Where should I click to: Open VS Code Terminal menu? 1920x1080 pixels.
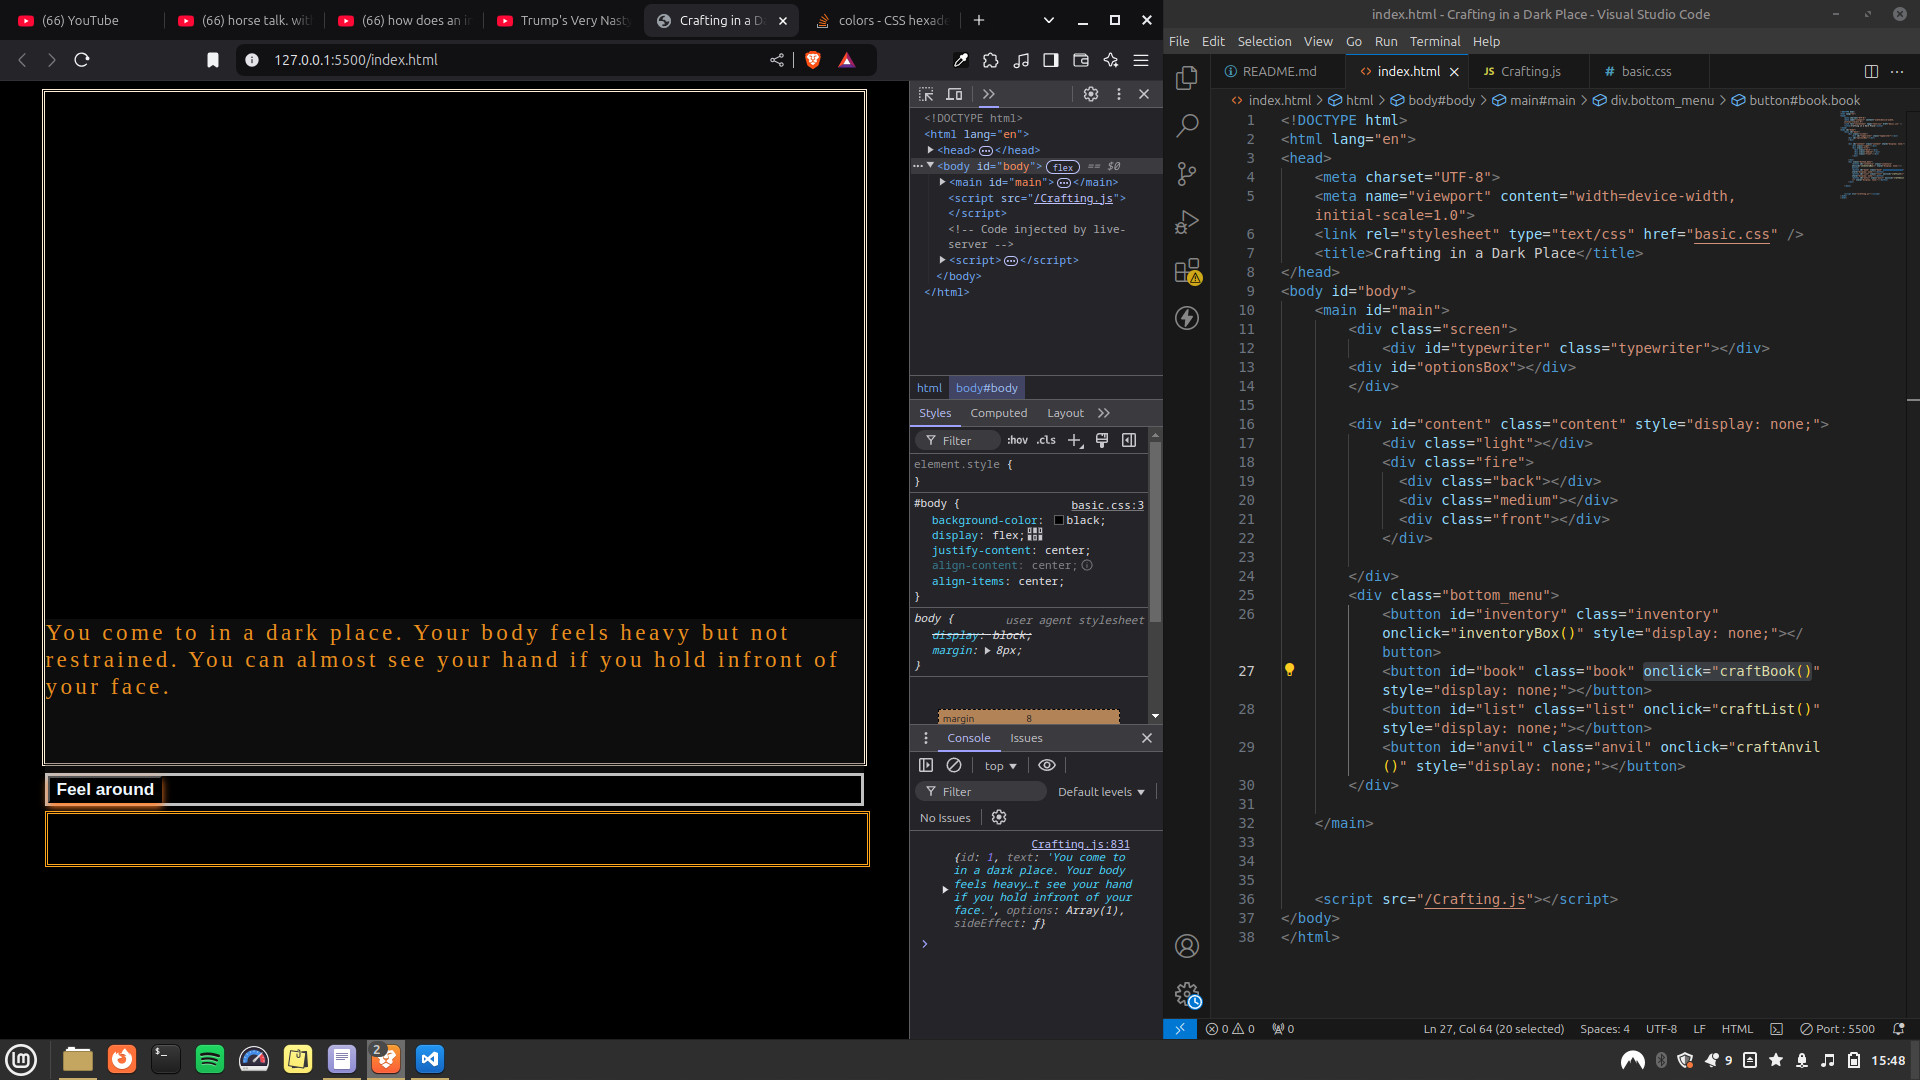[1435, 41]
